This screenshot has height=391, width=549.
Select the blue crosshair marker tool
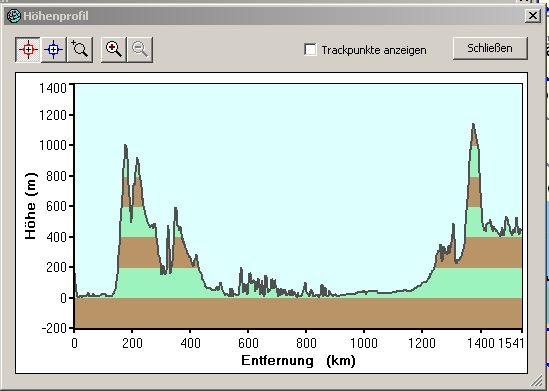pyautogui.click(x=54, y=50)
